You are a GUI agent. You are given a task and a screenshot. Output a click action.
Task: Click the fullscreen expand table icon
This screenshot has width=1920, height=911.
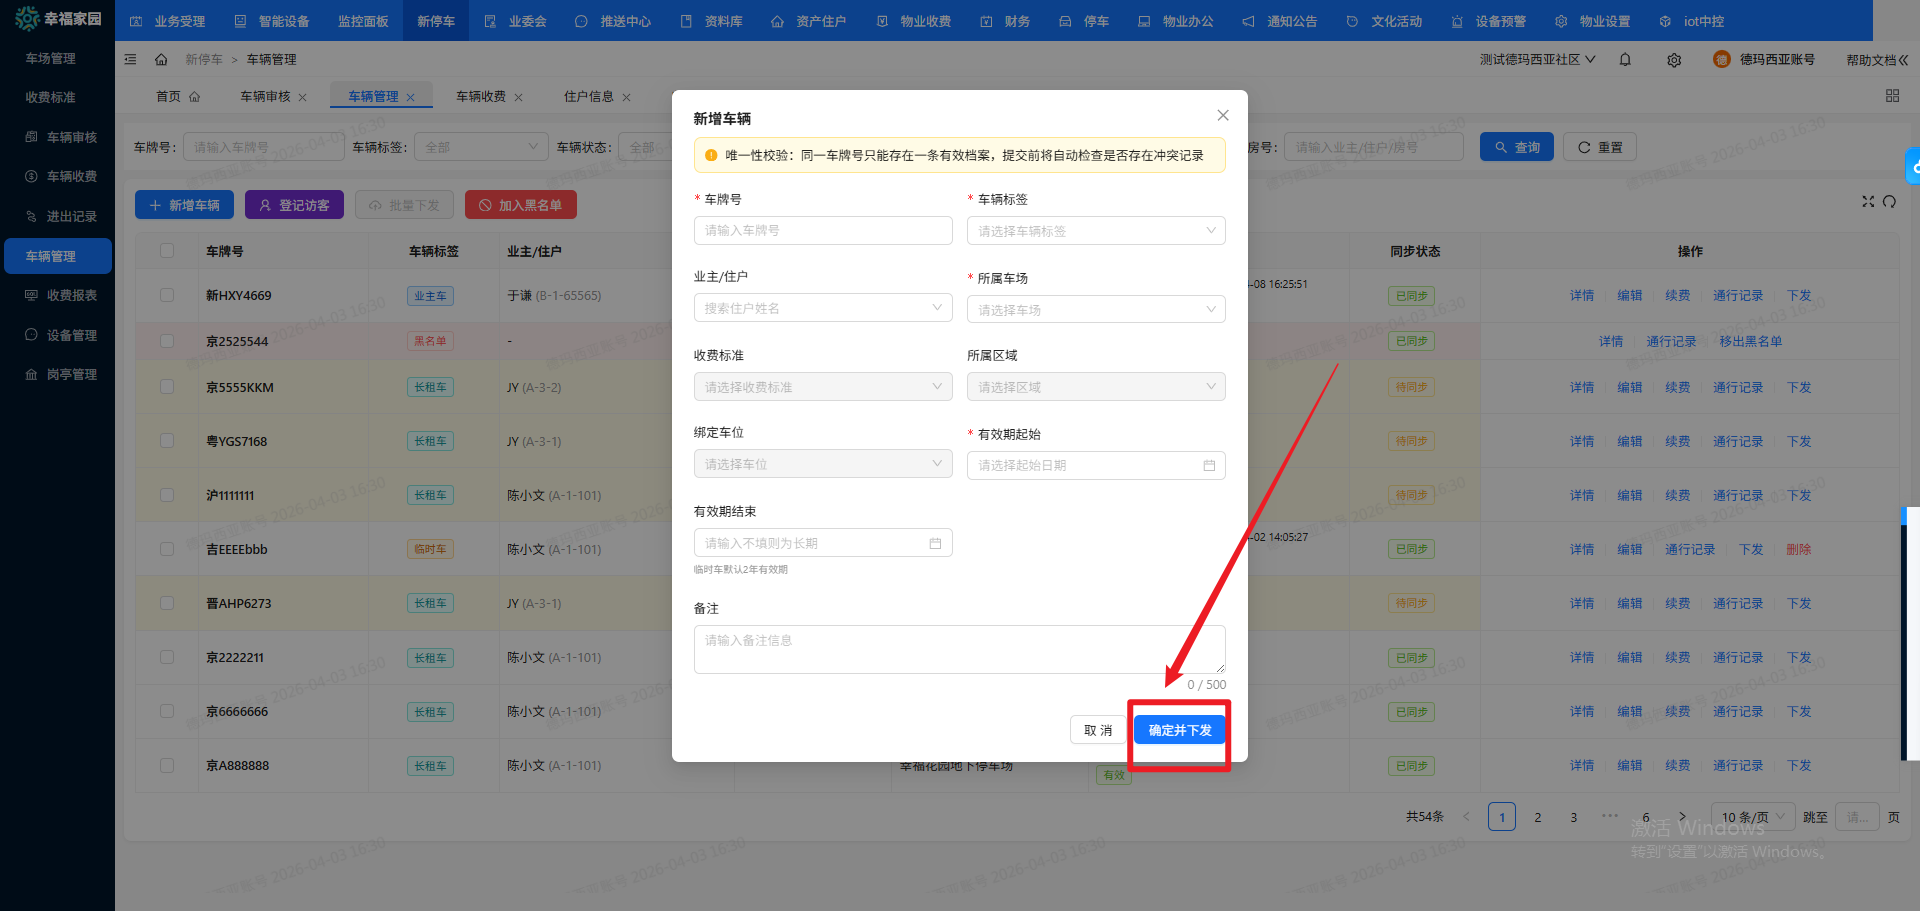(x=1867, y=202)
